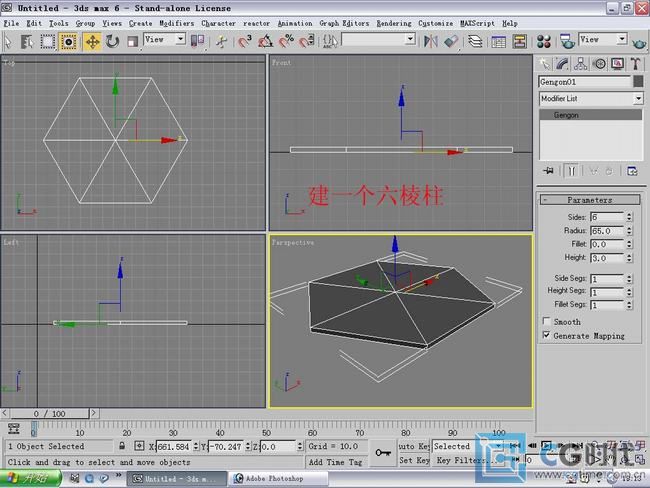650x488 pixels.
Task: Uncheck Generate Mapping checkbox
Action: [546, 335]
